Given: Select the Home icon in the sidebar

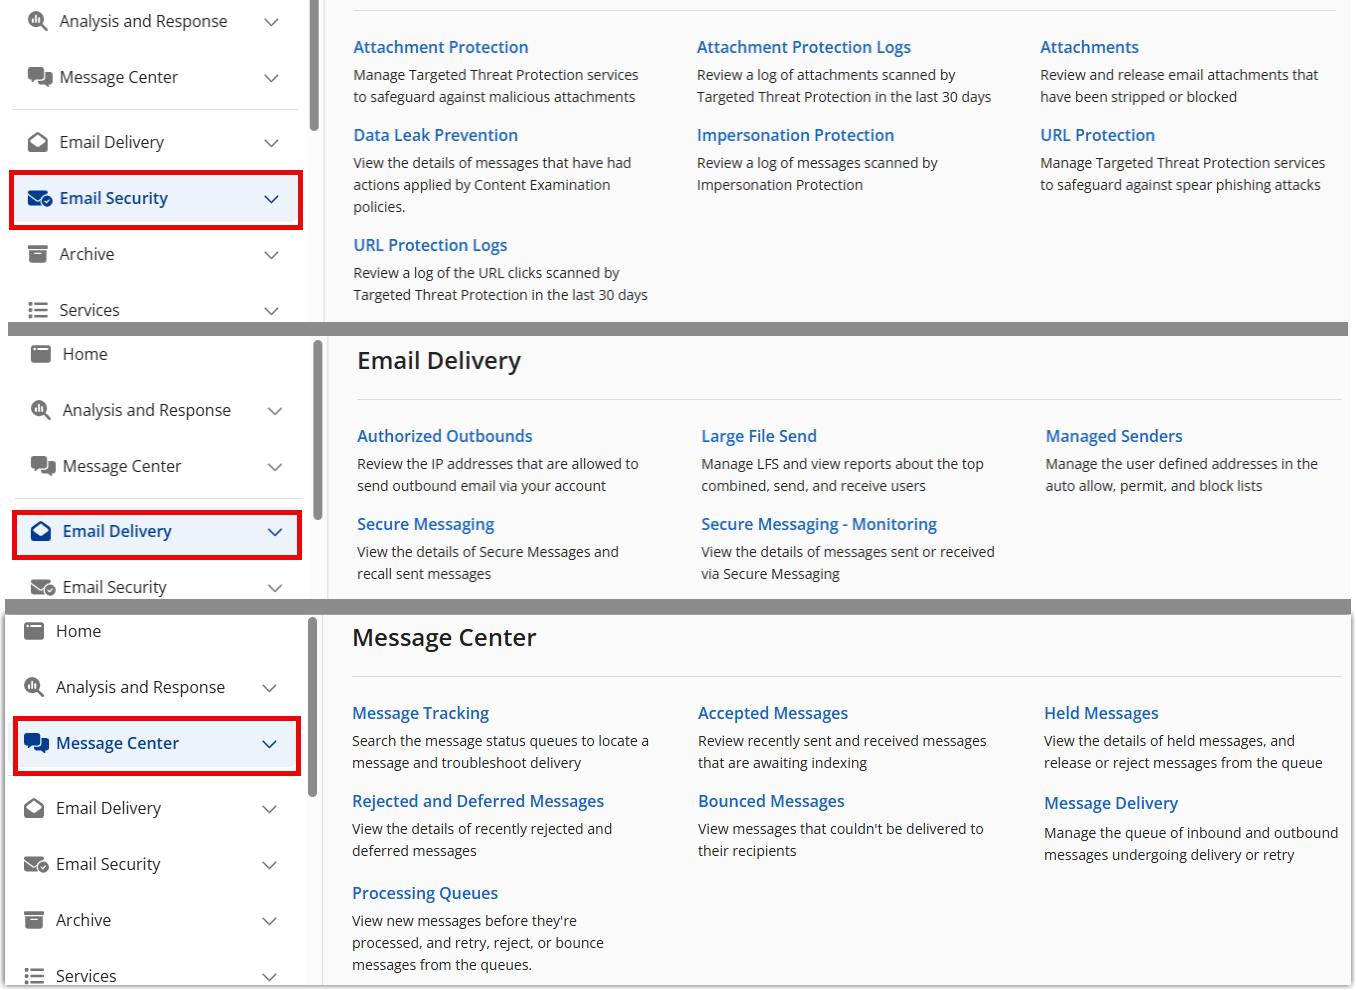Looking at the screenshot, I should coord(41,353).
